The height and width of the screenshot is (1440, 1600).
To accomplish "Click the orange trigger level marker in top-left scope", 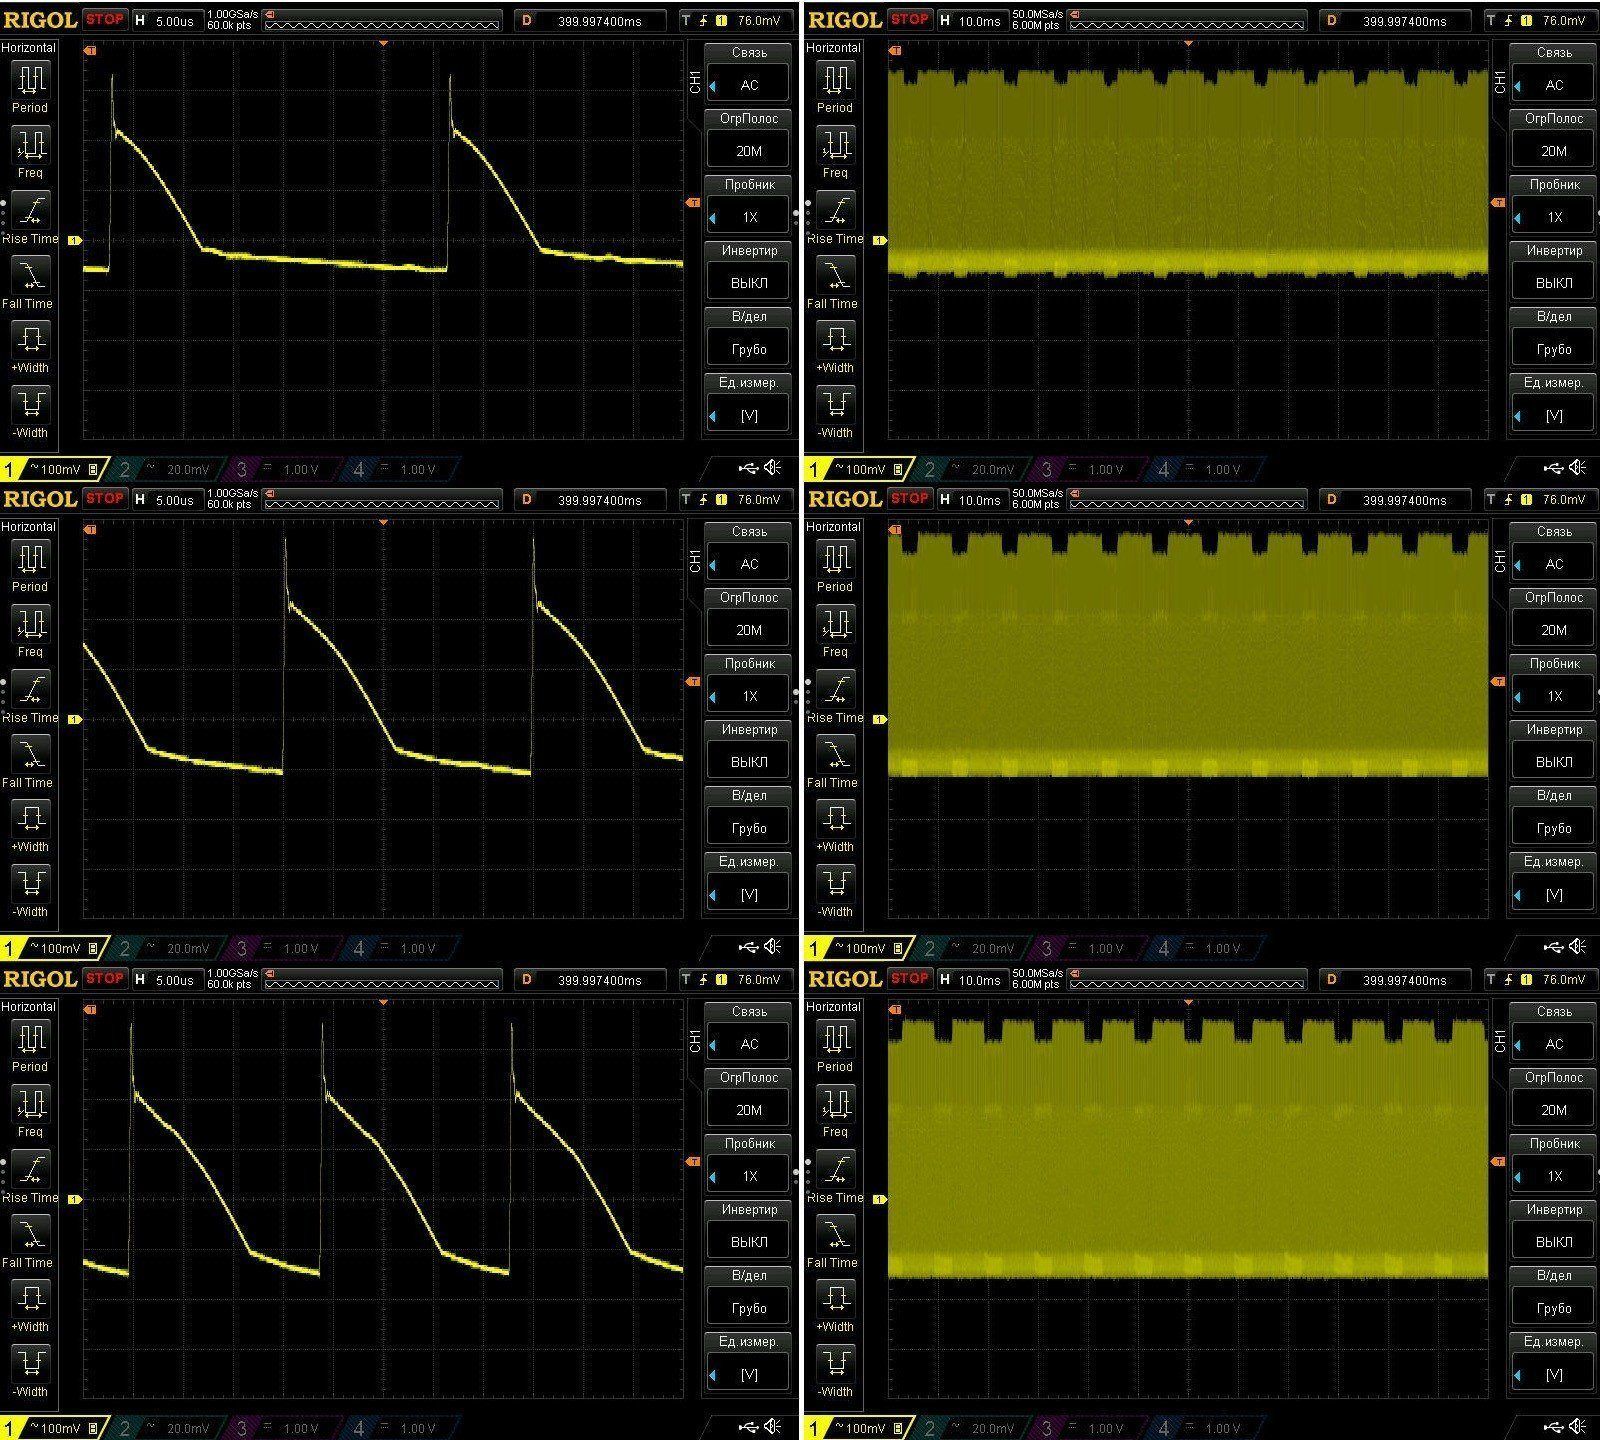I will coord(692,203).
